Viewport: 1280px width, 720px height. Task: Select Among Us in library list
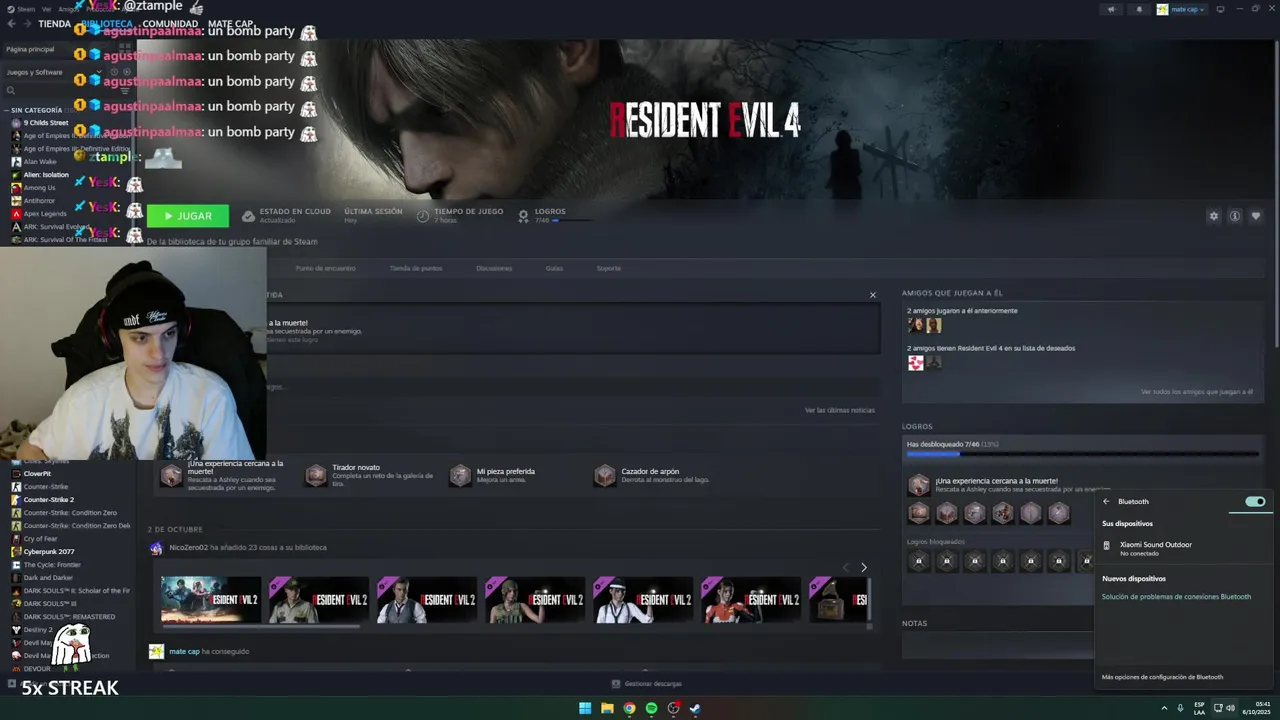tap(39, 188)
